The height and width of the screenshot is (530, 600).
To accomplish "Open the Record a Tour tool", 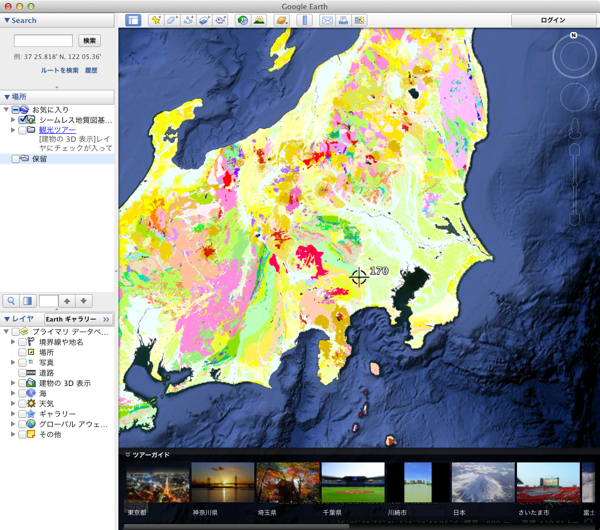I will [220, 20].
